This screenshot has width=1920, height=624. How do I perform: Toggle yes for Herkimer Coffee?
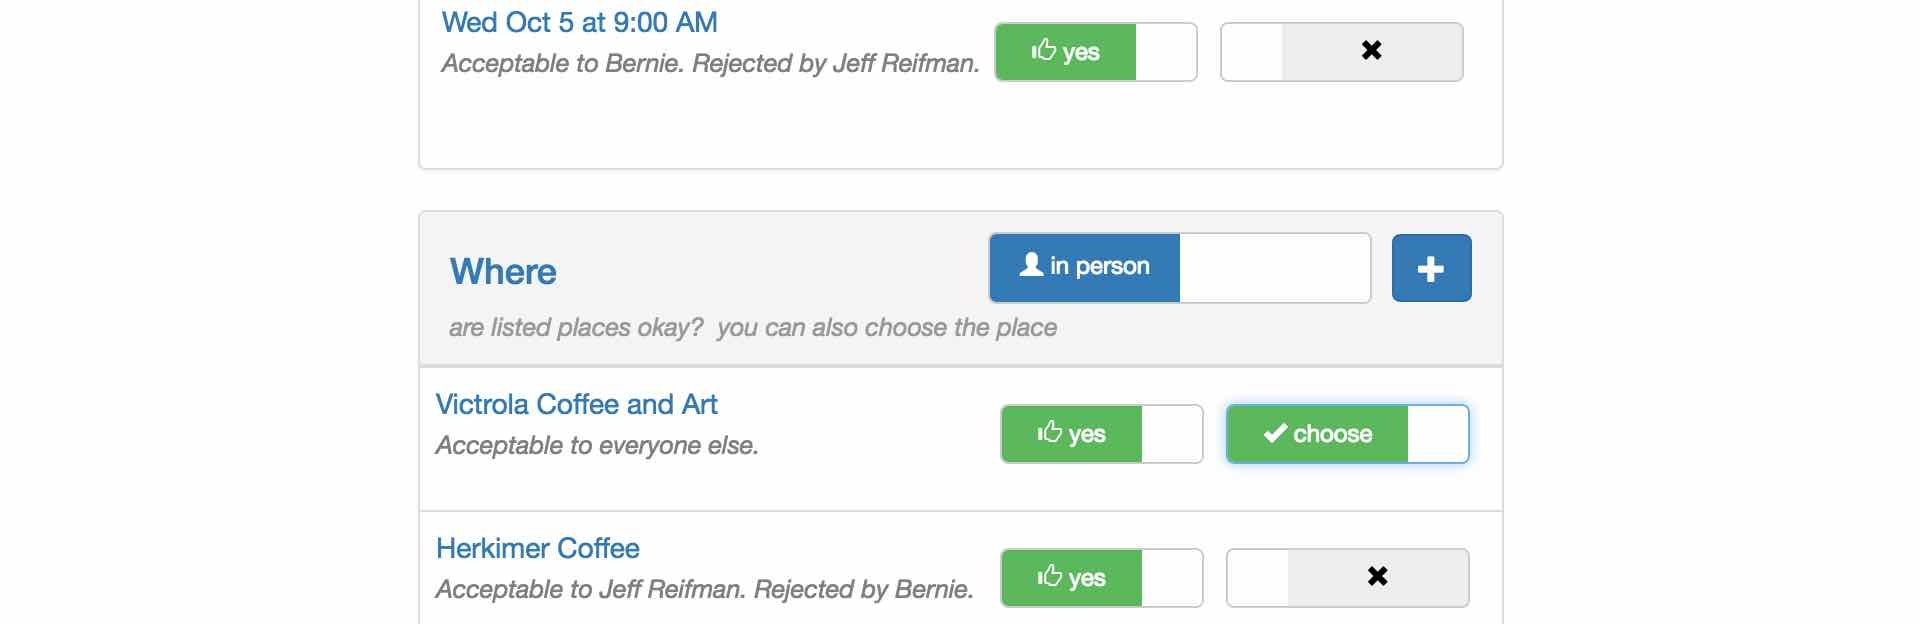point(1102,578)
